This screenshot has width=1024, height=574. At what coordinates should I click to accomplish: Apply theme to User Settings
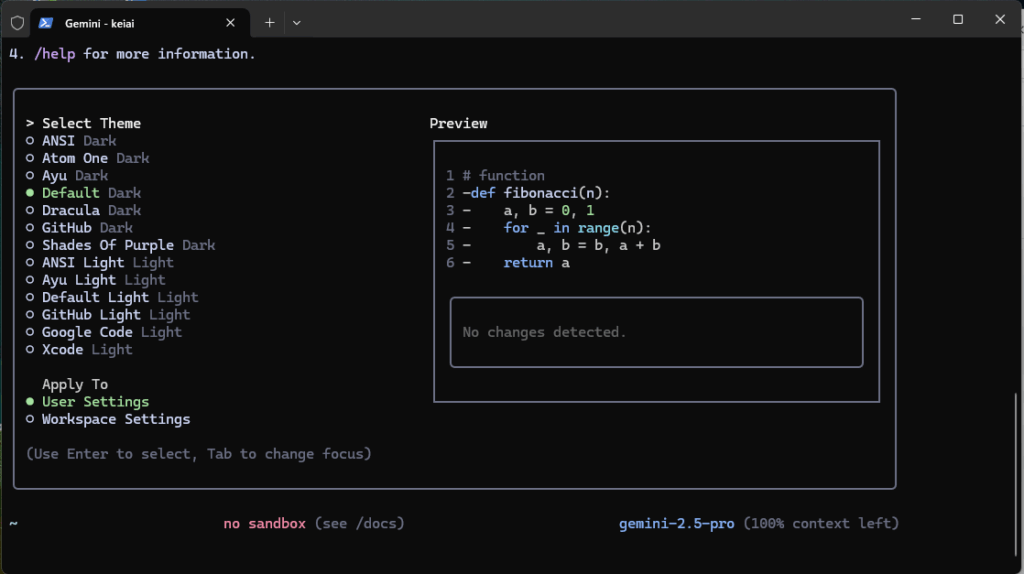[88, 402]
